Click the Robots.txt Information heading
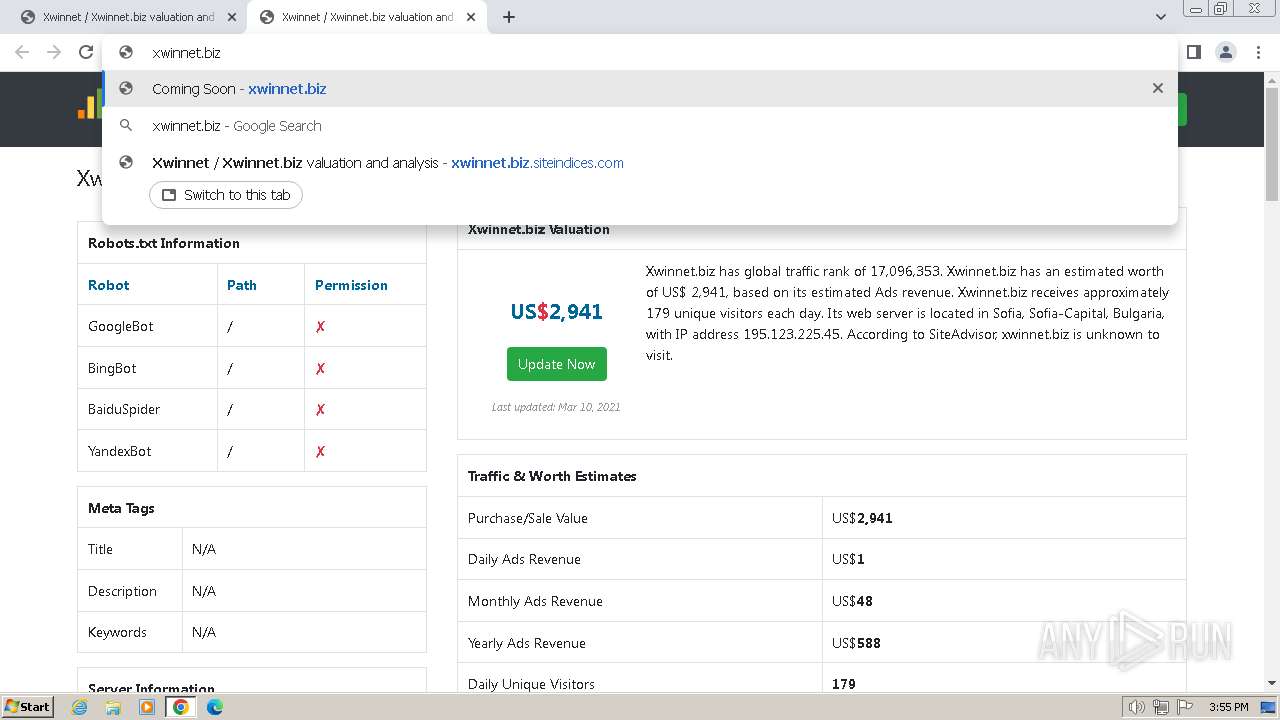 click(164, 243)
